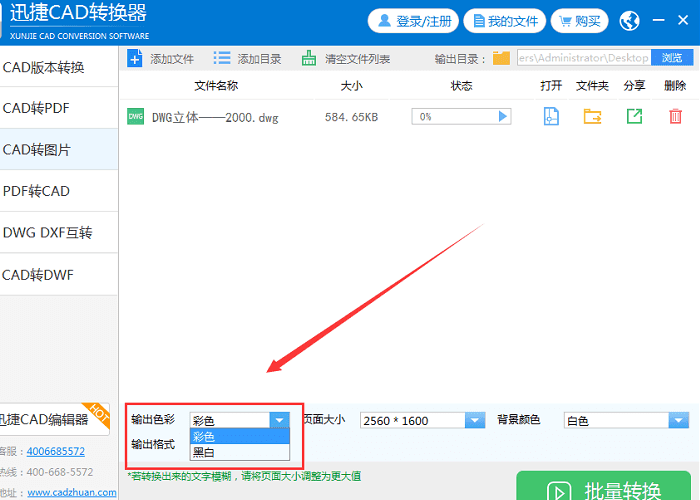Click the 文件名称 column header
The height and width of the screenshot is (500, 700).
[216, 85]
